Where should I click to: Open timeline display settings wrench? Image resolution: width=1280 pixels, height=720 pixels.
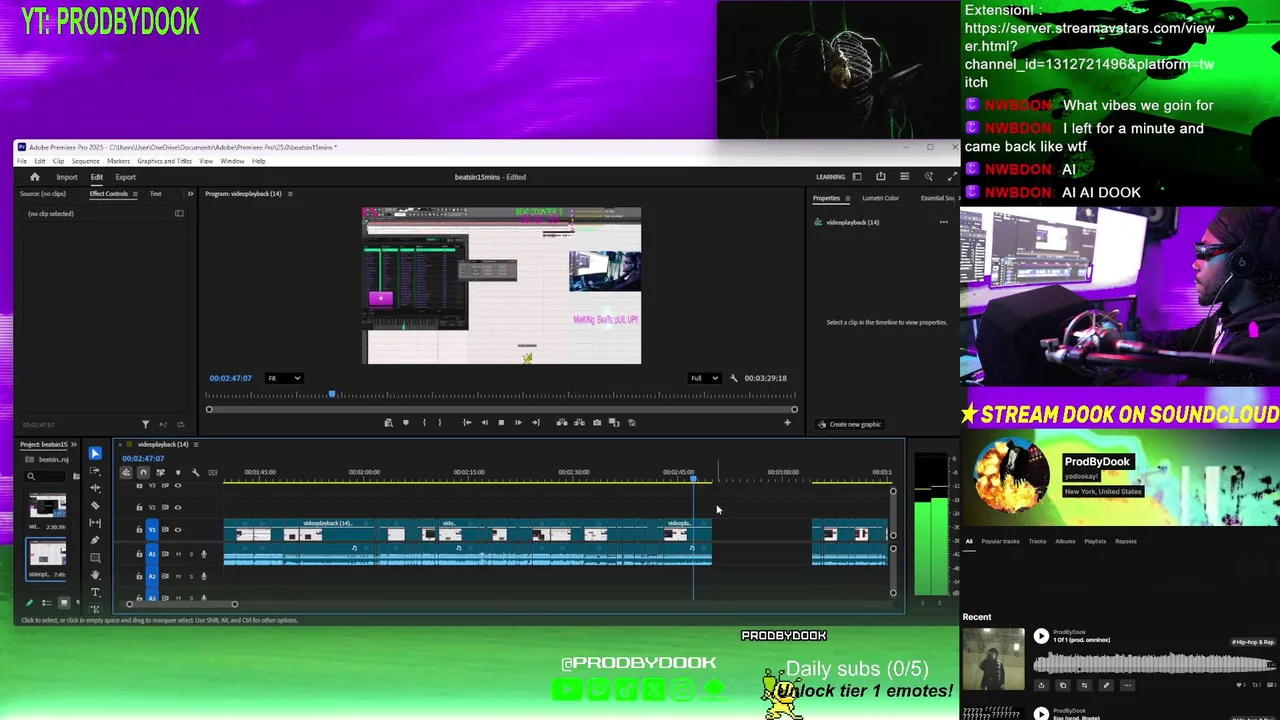pyautogui.click(x=195, y=472)
